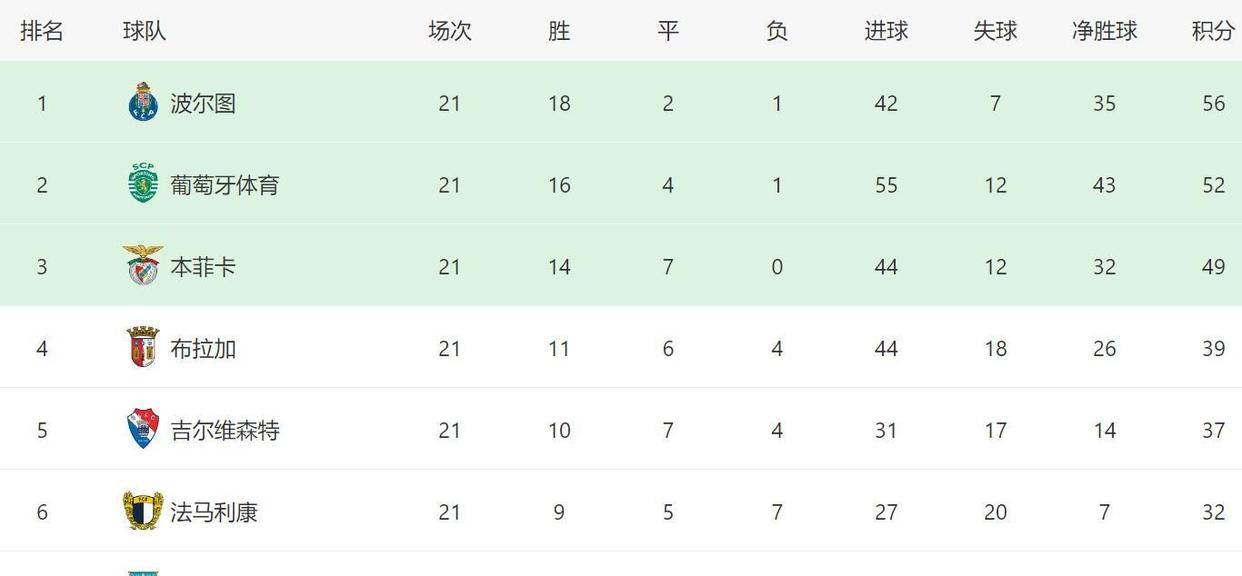Click the 胜 column header
The width and height of the screenshot is (1242, 576).
pos(559,31)
